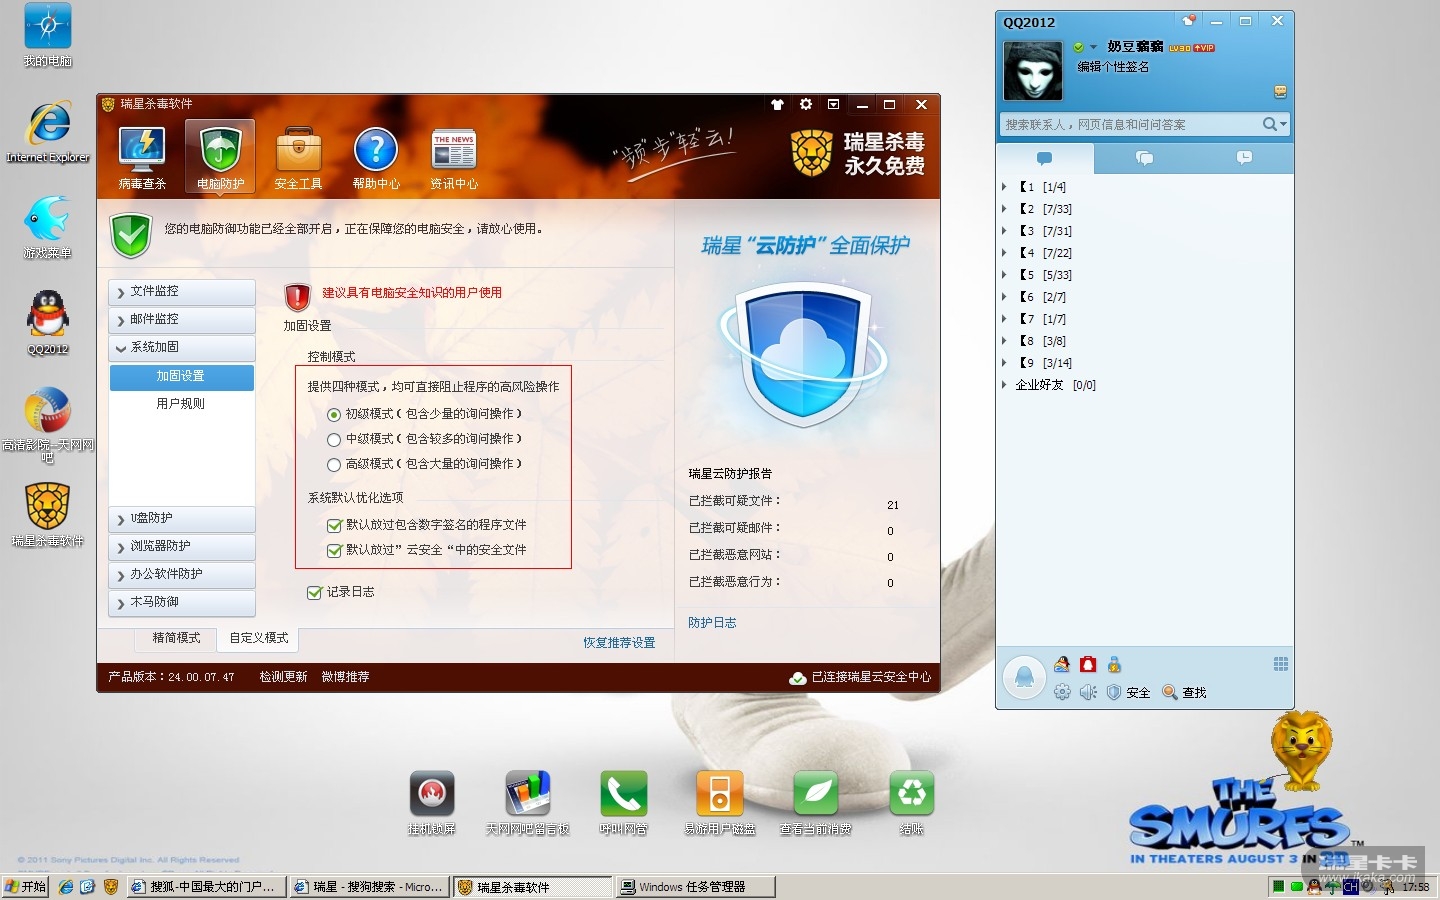Switch to QQ groups tab
1440x900 pixels.
pos(1145,158)
